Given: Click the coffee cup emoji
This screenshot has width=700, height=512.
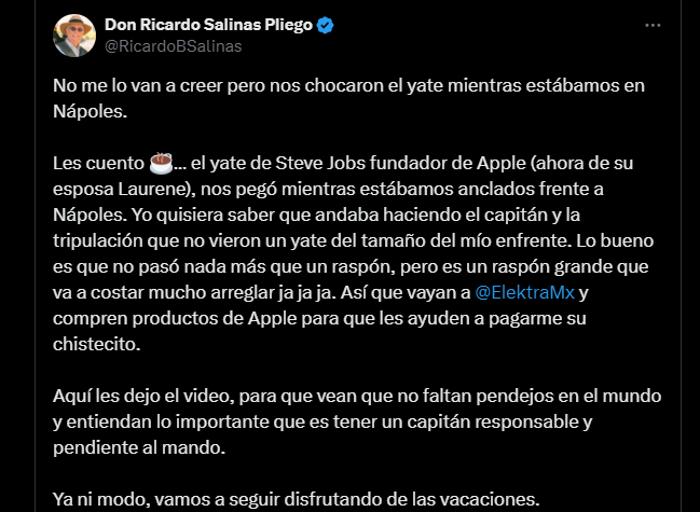Looking at the screenshot, I should 161,163.
